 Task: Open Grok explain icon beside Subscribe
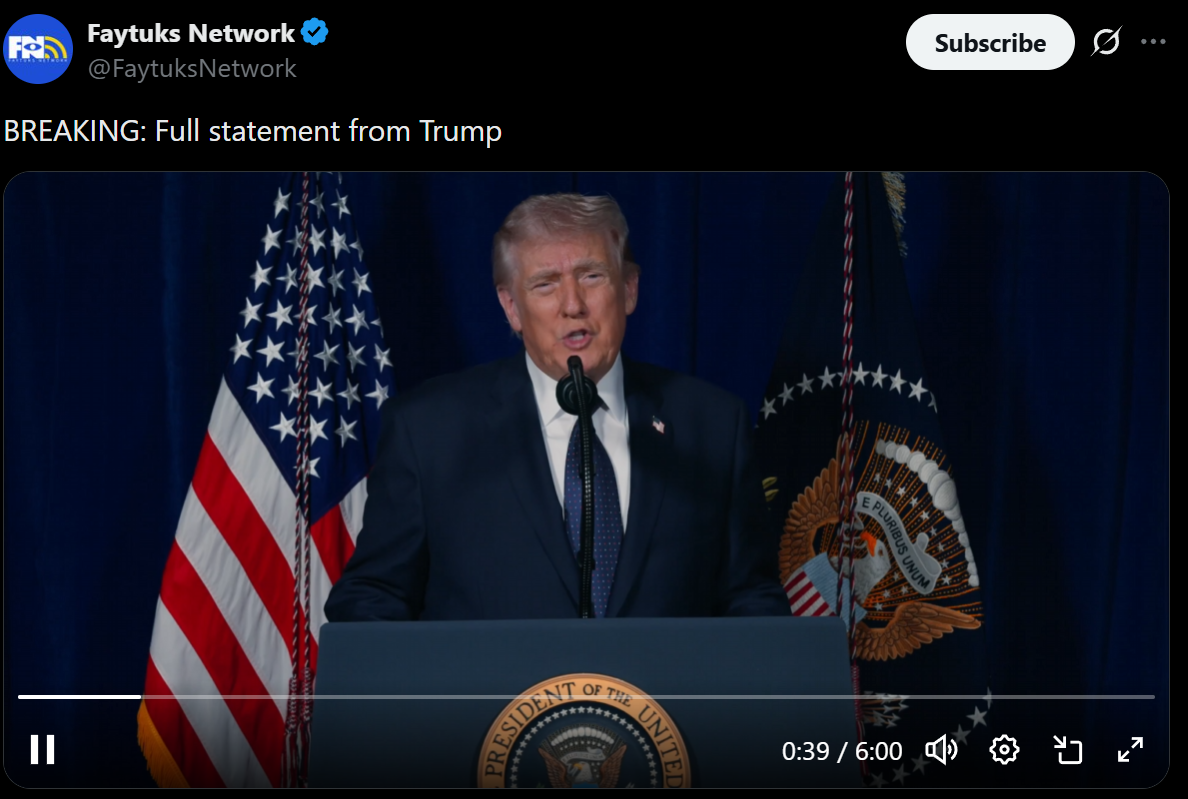coord(1106,42)
